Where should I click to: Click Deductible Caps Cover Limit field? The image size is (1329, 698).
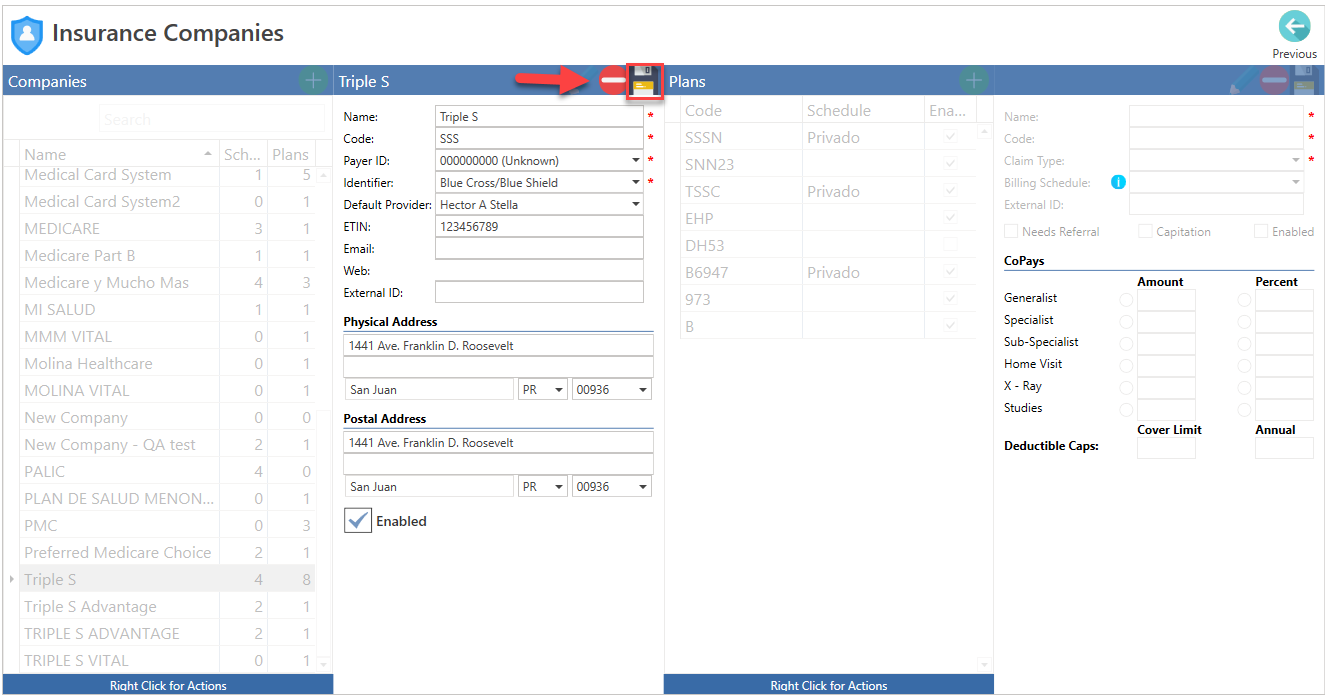pyautogui.click(x=1166, y=448)
